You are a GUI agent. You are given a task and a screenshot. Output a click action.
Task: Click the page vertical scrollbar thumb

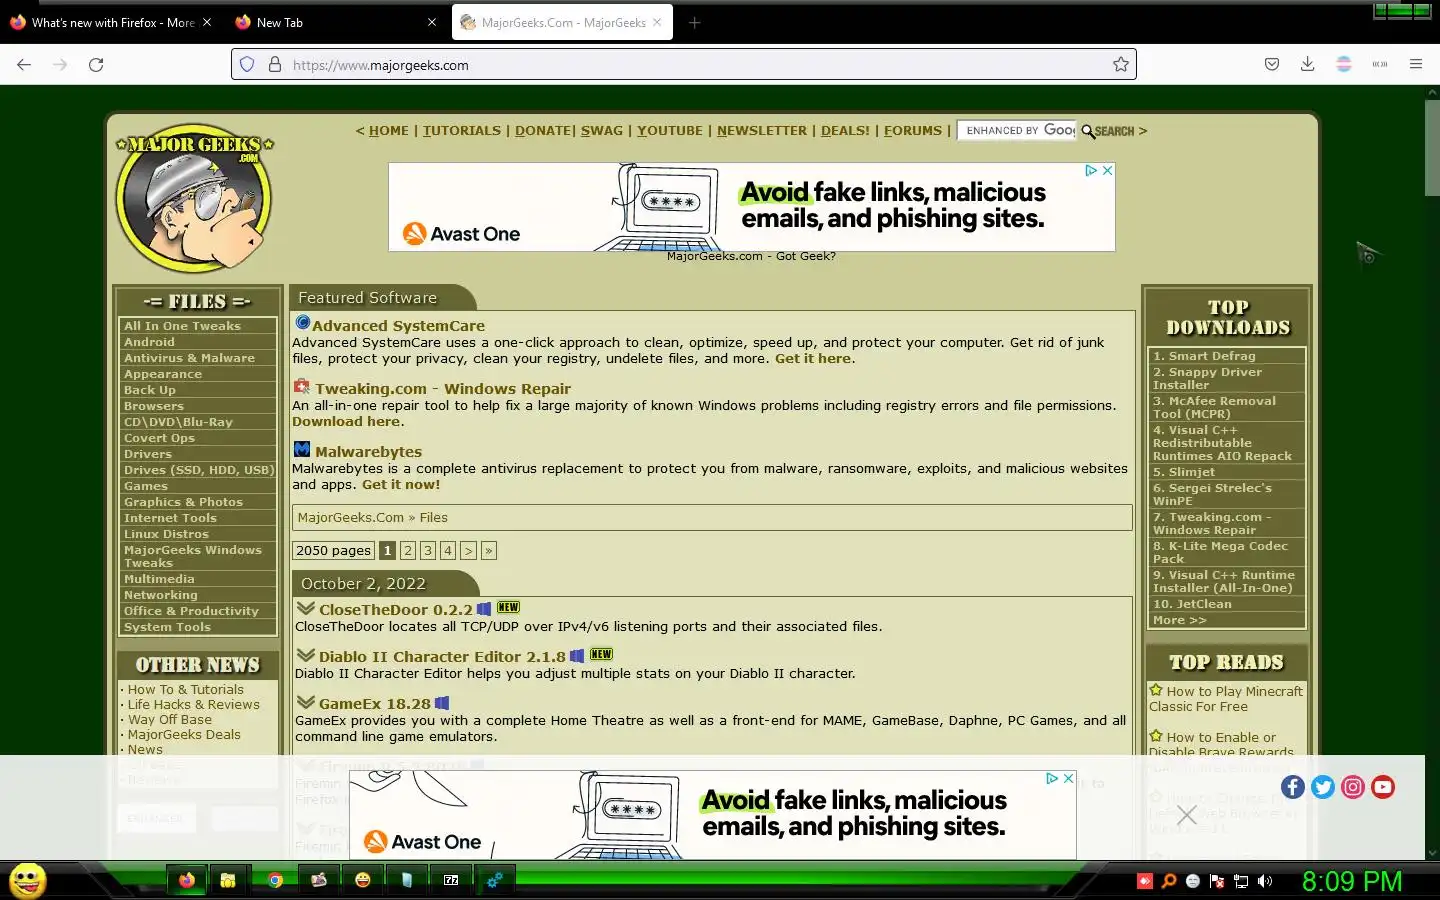[x=1432, y=148]
